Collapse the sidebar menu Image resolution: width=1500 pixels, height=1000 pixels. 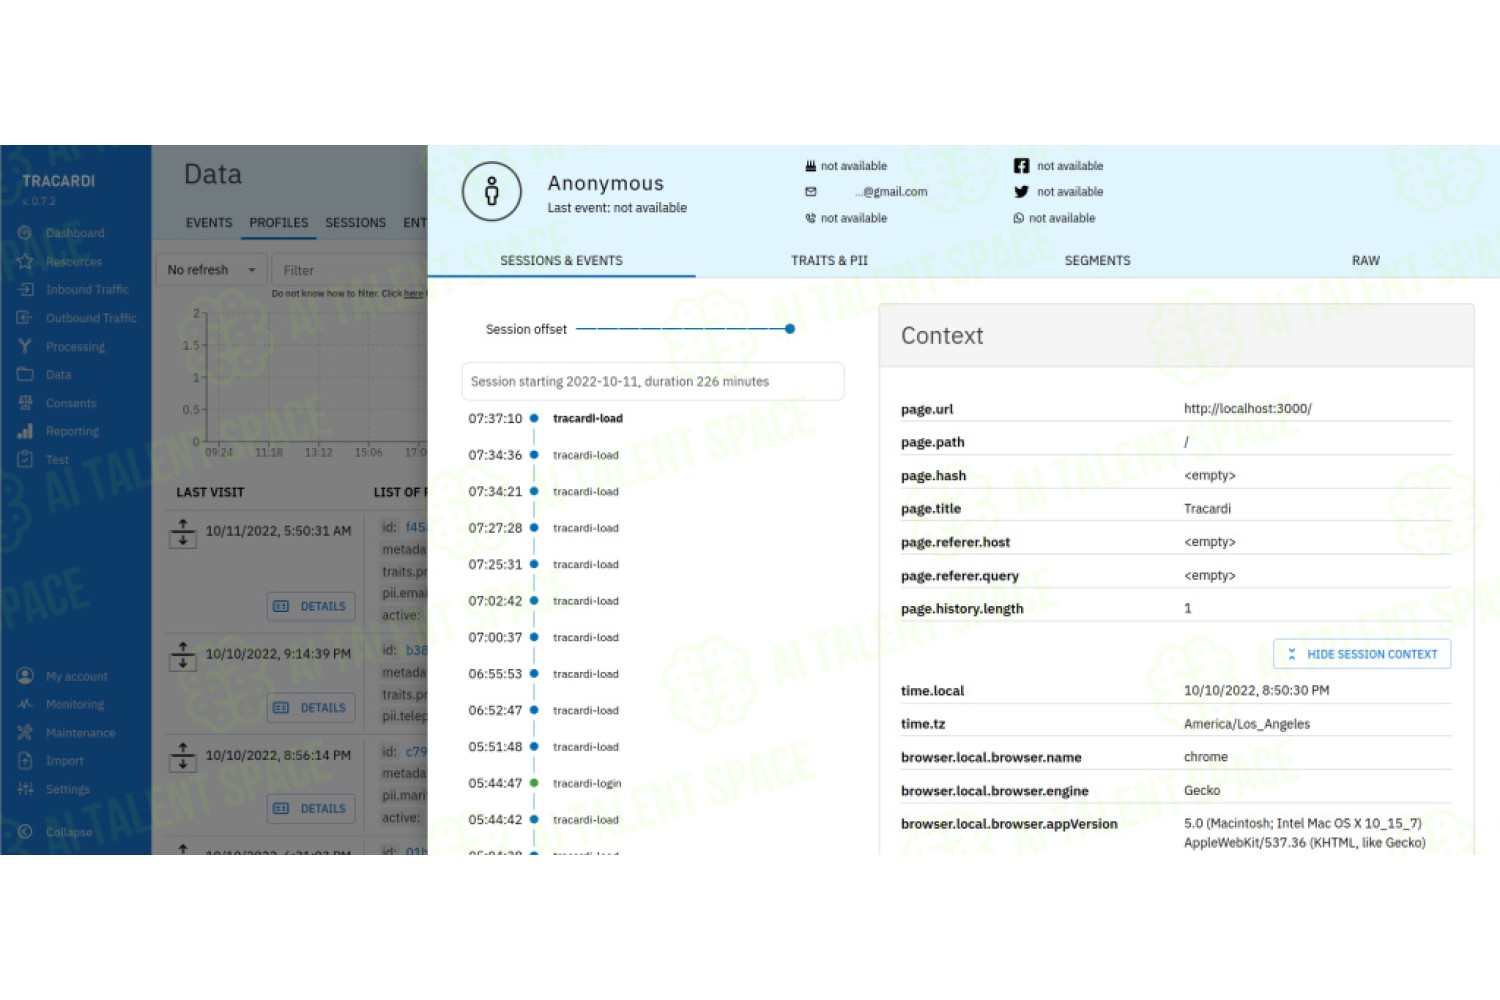pyautogui.click(x=55, y=832)
